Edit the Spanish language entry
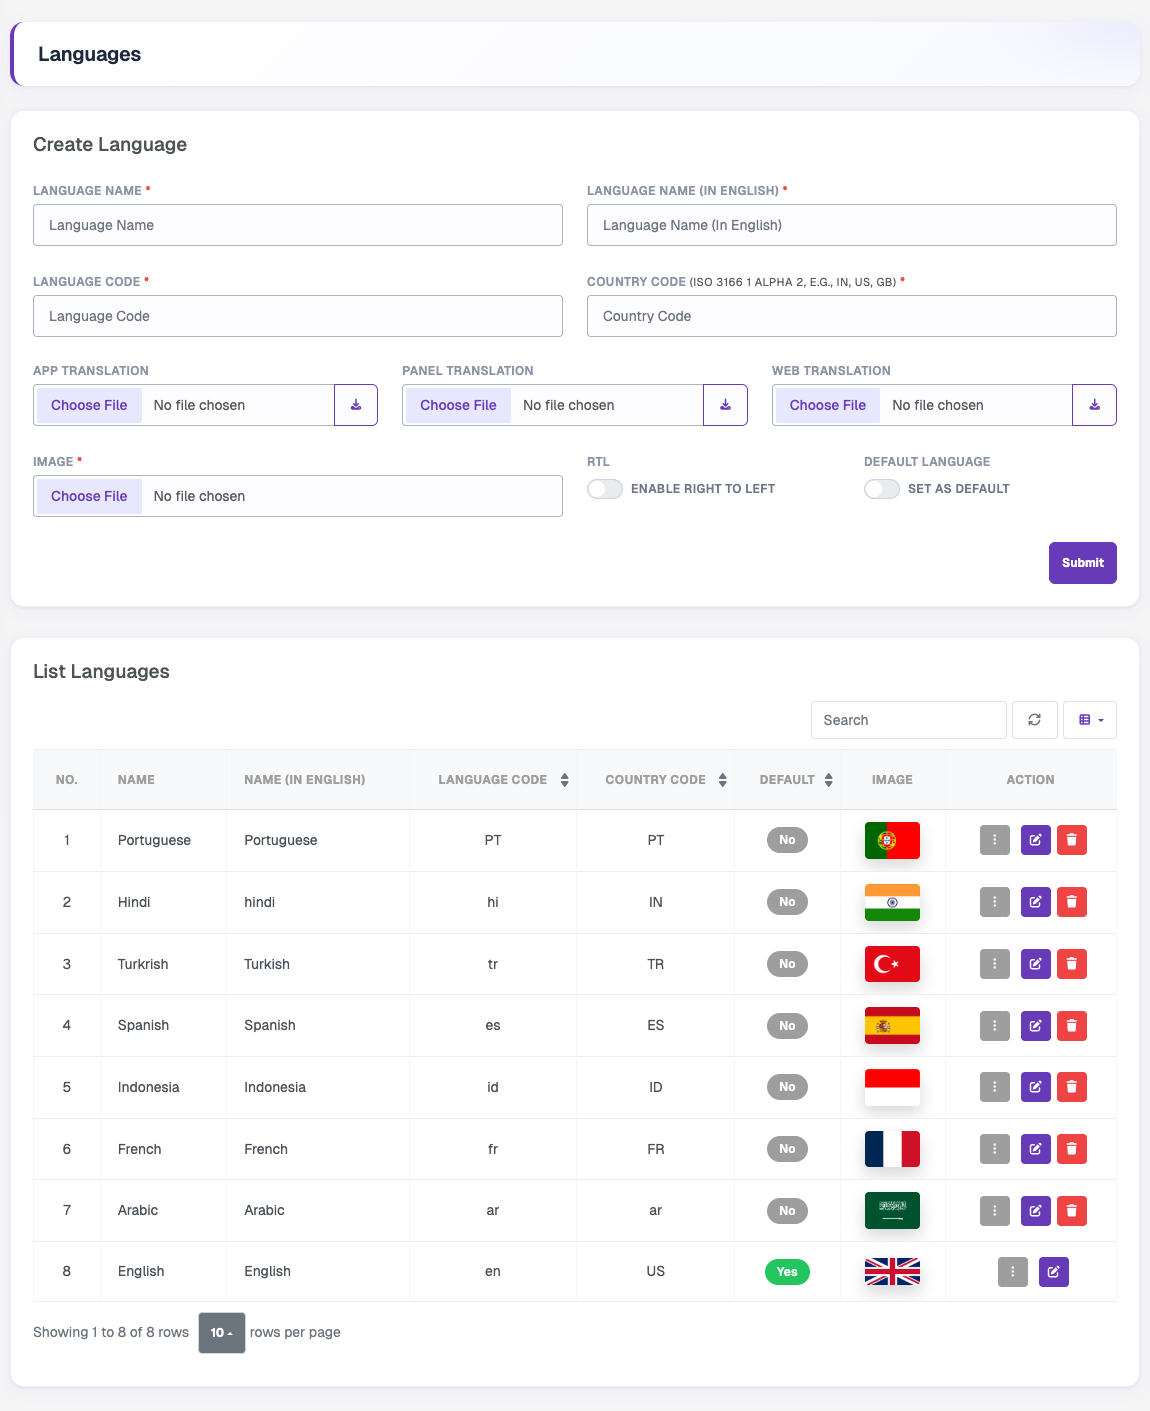 click(1036, 1026)
